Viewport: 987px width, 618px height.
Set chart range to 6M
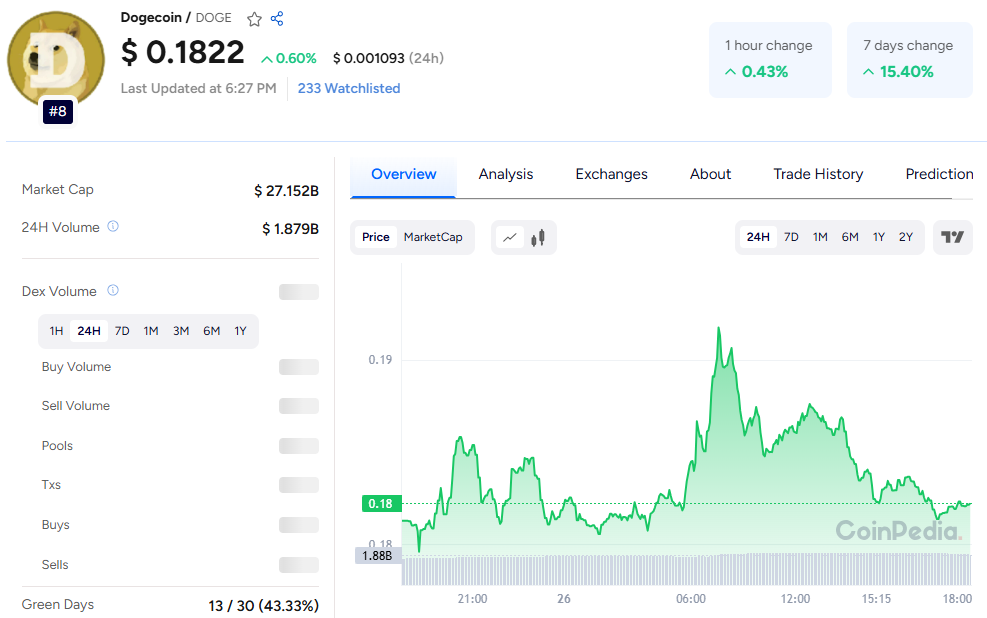(x=850, y=237)
